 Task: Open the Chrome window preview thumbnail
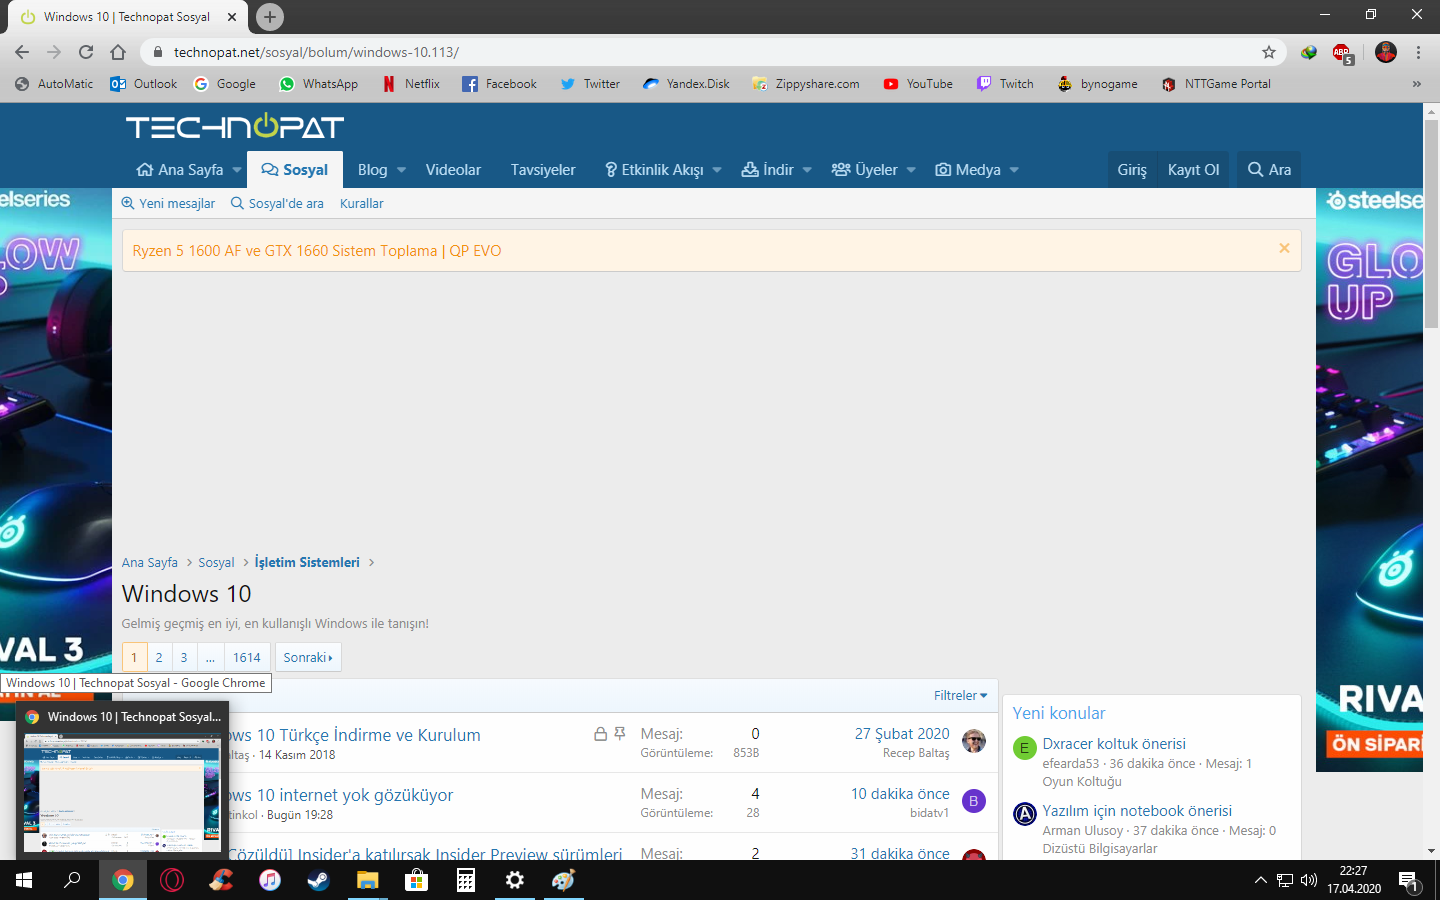tap(122, 794)
